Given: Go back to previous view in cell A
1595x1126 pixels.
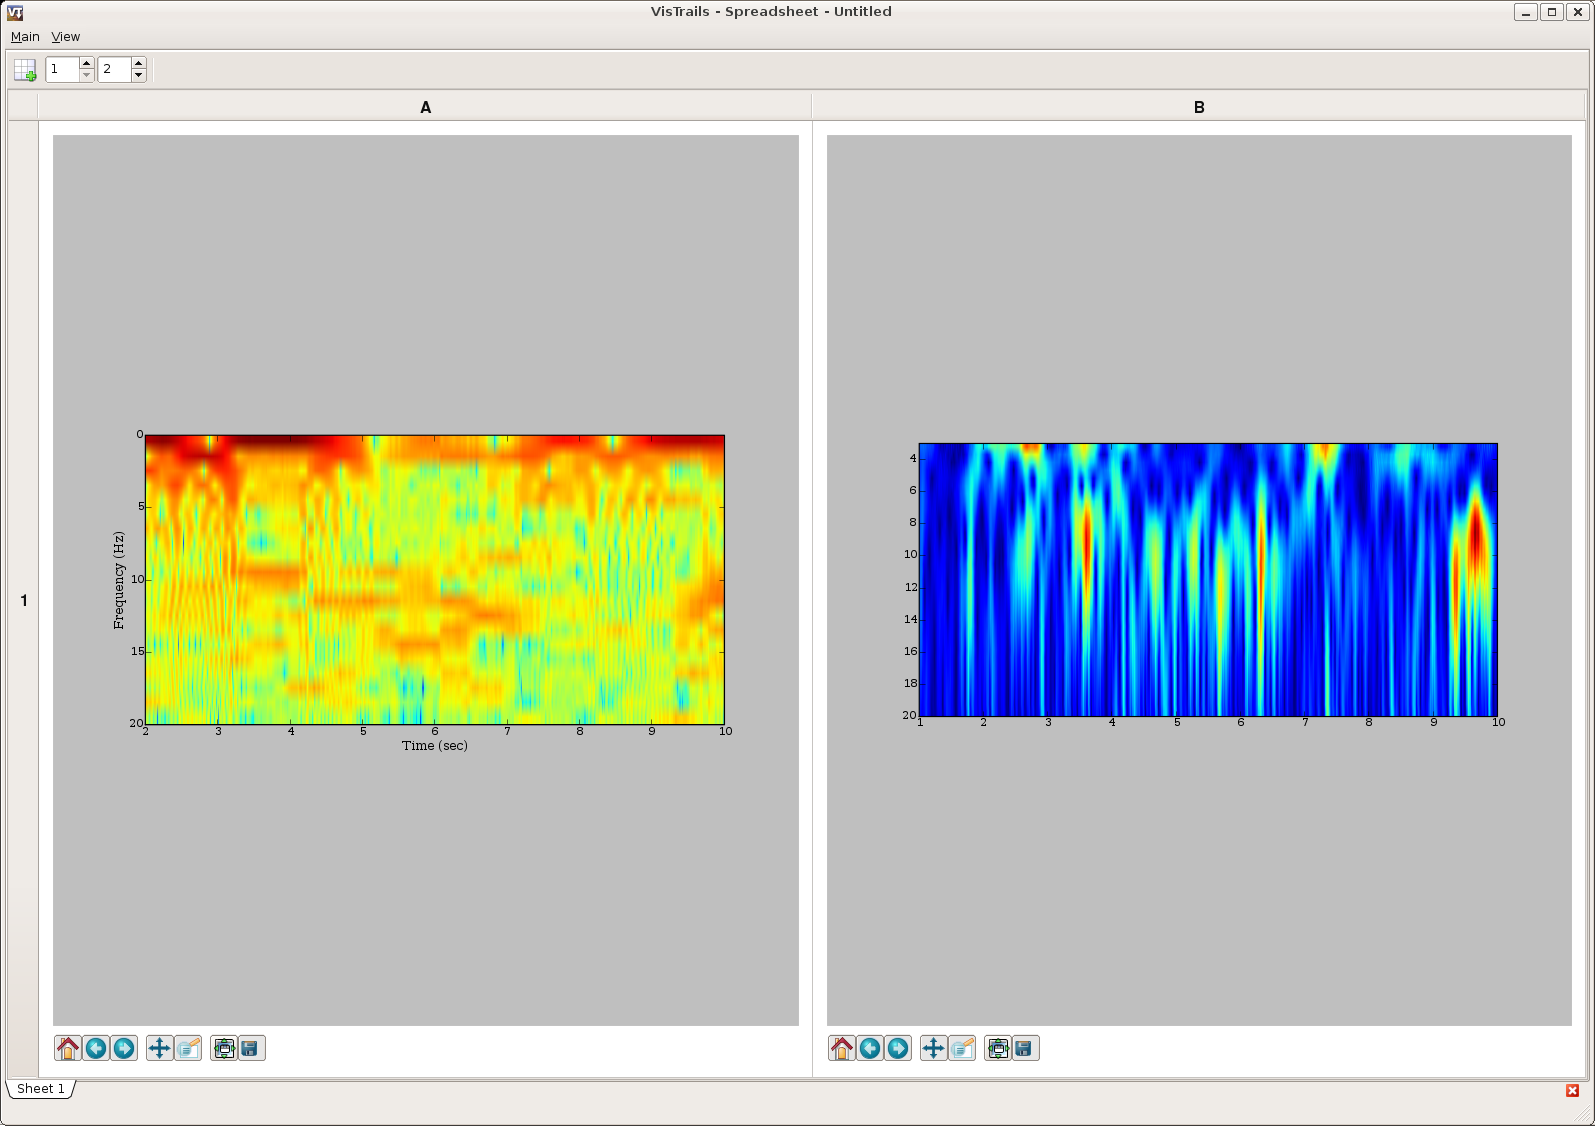Looking at the screenshot, I should click(96, 1048).
